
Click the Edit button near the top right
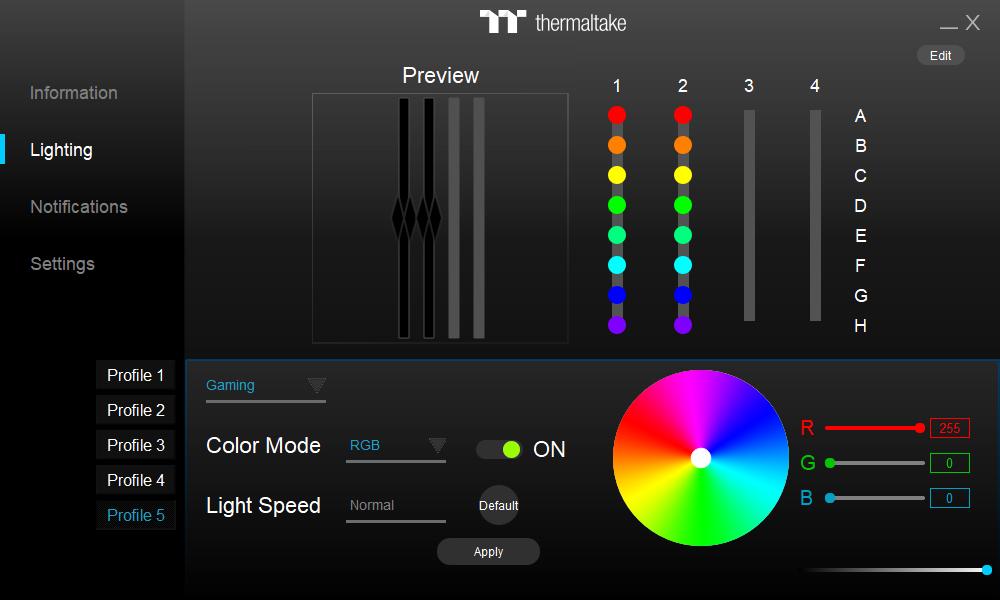coord(940,55)
